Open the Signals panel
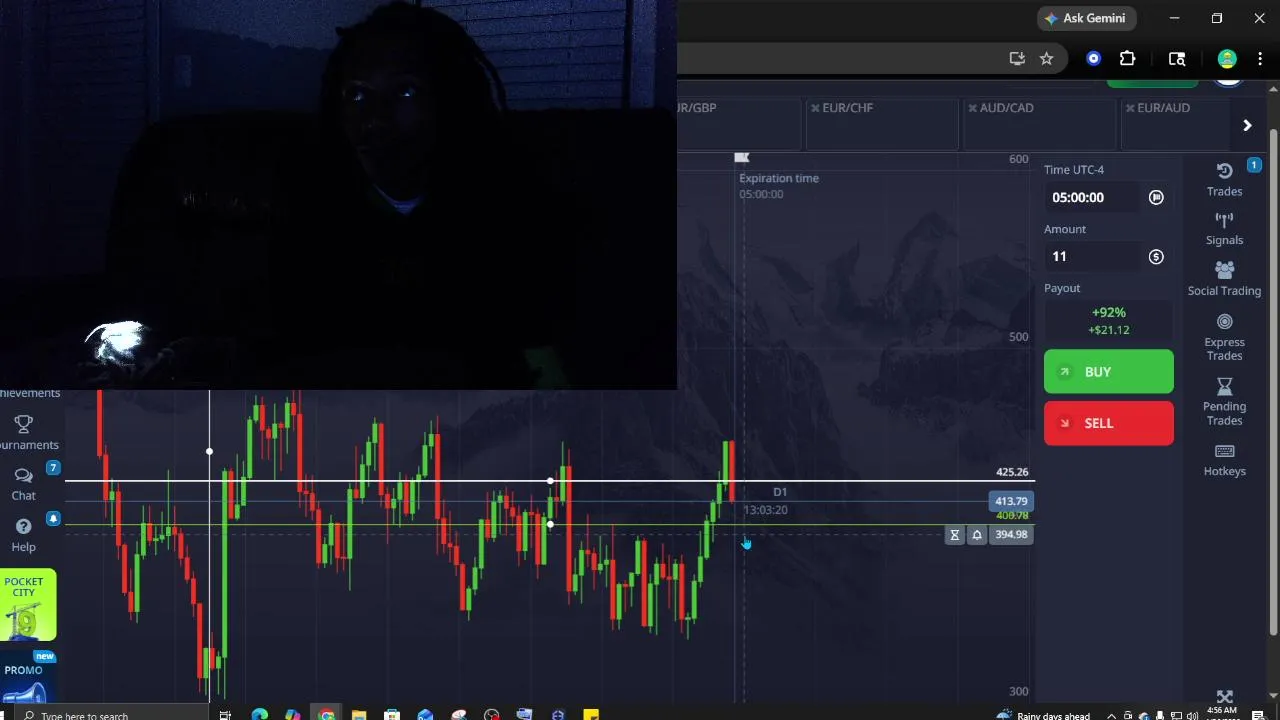The image size is (1280, 720). 1224,229
